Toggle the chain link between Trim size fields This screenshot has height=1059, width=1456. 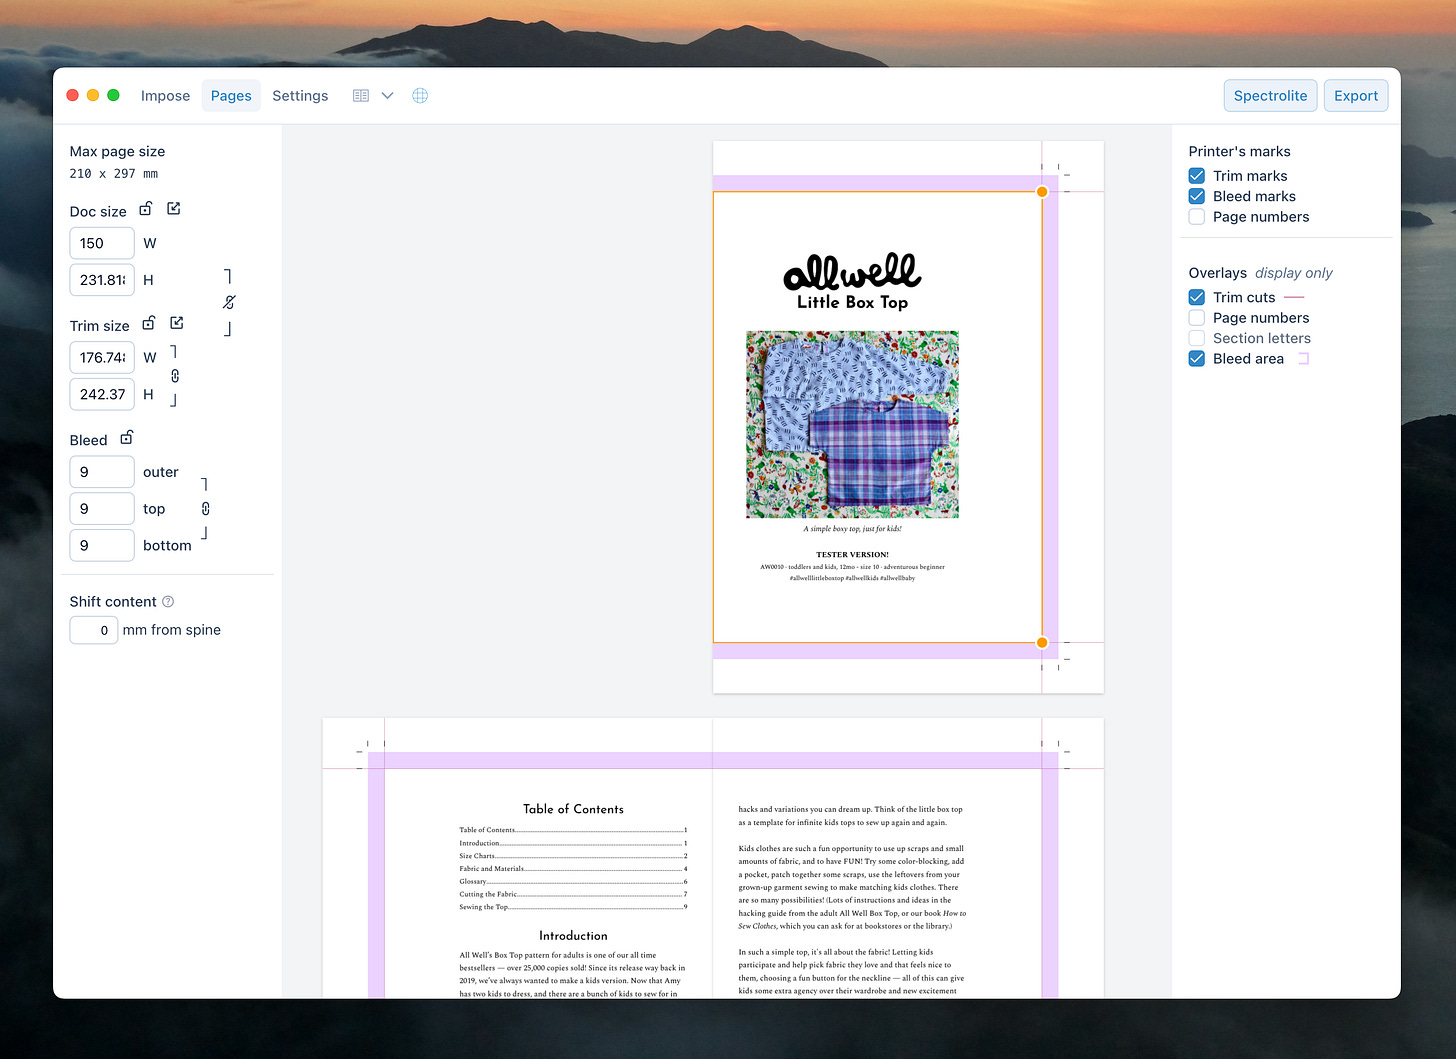[x=175, y=376]
